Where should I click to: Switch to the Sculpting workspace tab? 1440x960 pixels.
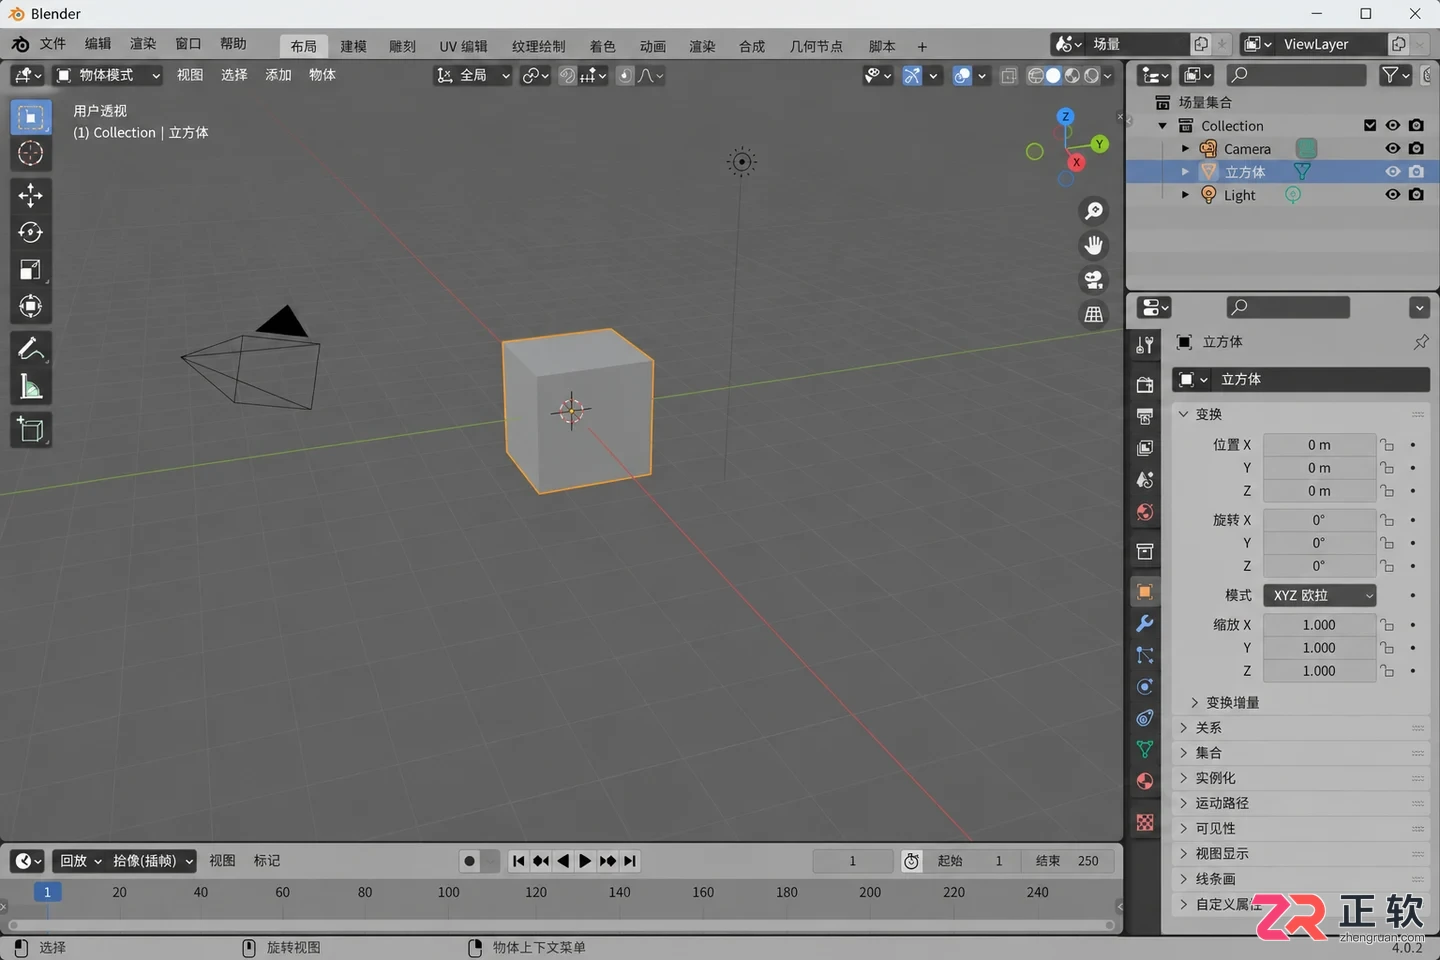click(402, 46)
